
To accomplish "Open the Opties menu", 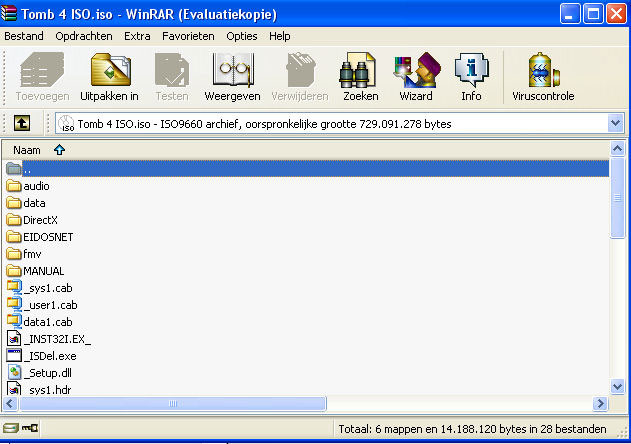I will tap(241, 36).
